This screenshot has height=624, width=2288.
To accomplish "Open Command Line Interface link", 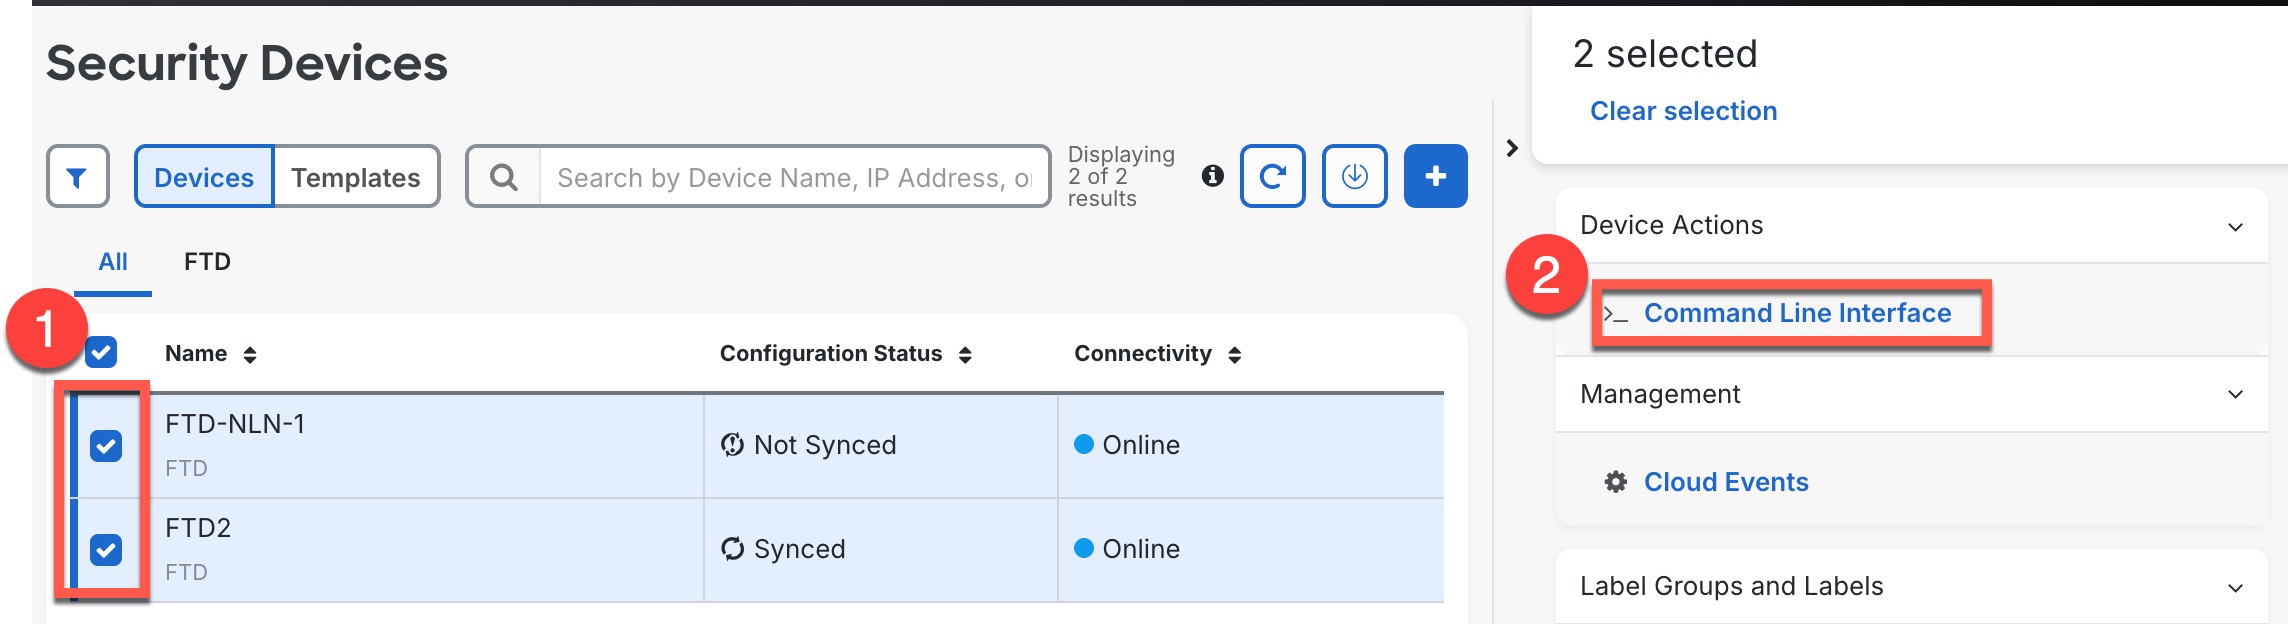I will pyautogui.click(x=1797, y=313).
